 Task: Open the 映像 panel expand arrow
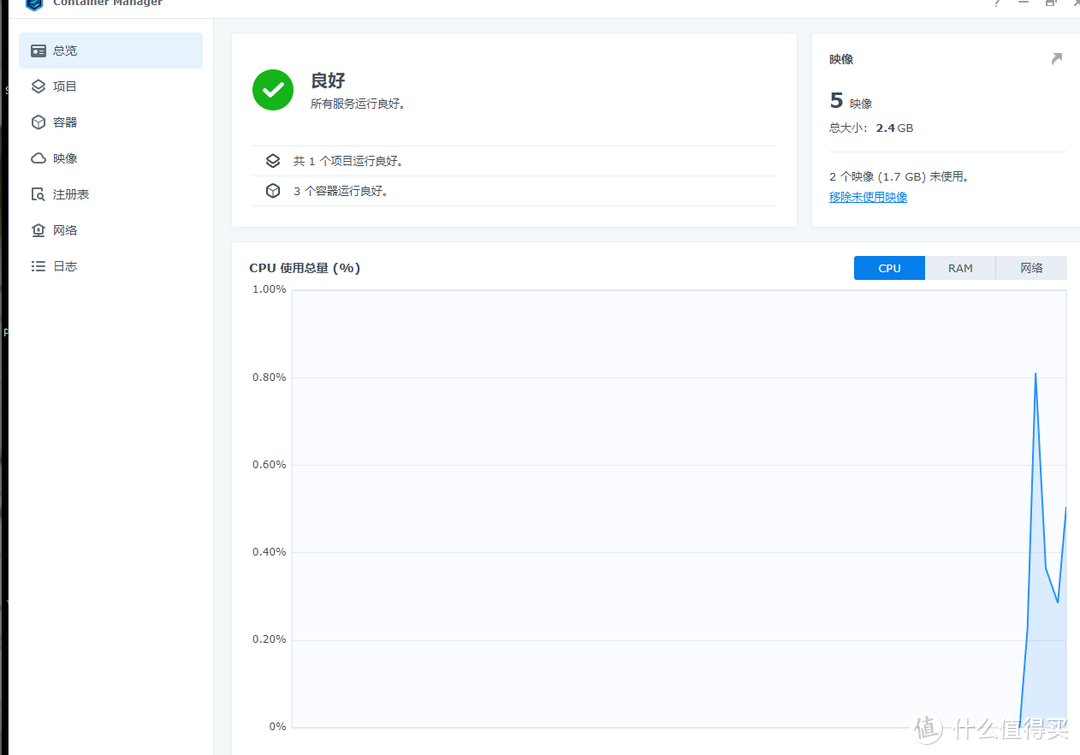coord(1056,58)
